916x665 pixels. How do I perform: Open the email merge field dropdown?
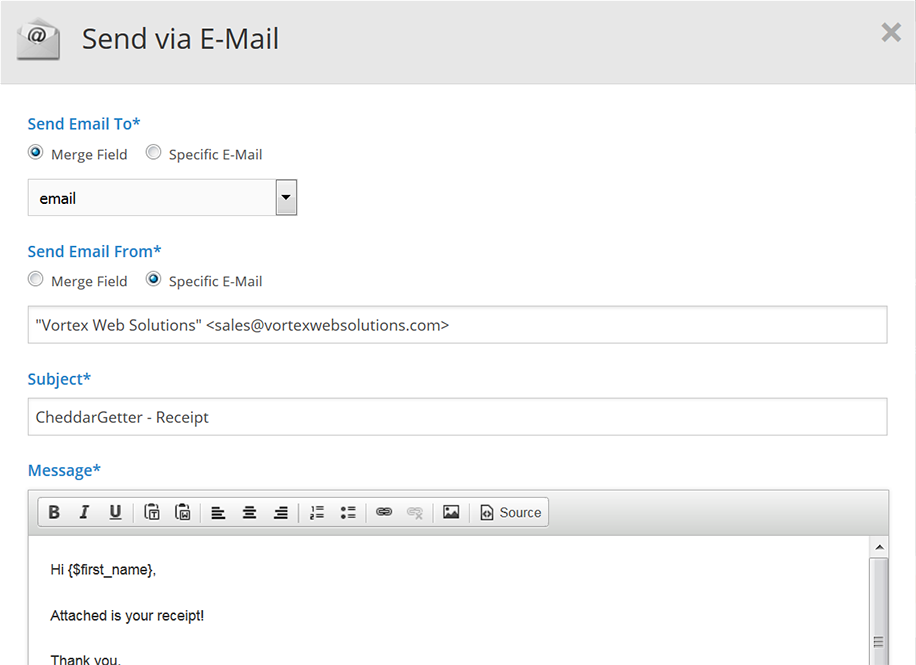[x=286, y=198]
